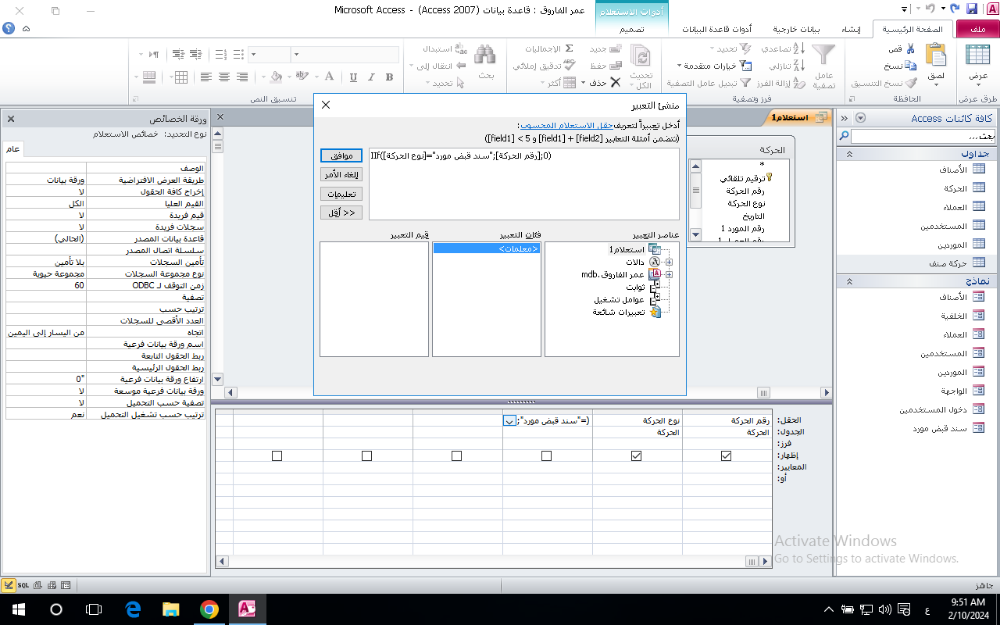Open the font size dropdown in ribbon
This screenshot has height=625, width=1000.
pos(253,55)
